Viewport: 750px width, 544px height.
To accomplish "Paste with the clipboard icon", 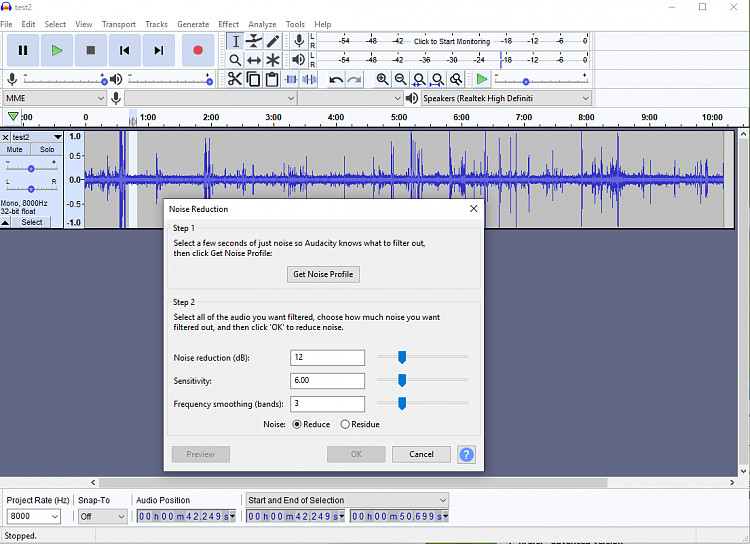I will pos(272,79).
